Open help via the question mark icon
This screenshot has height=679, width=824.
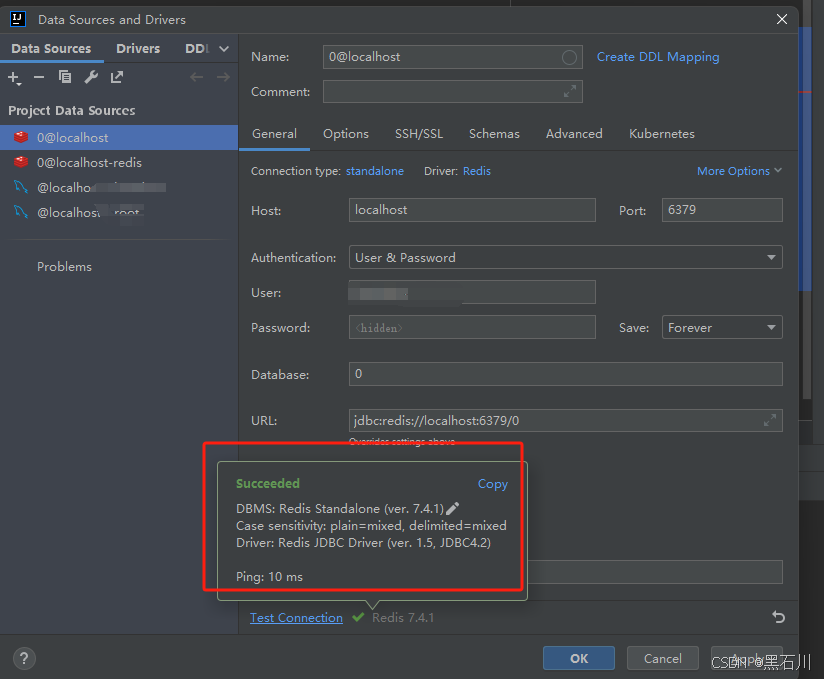pos(23,658)
